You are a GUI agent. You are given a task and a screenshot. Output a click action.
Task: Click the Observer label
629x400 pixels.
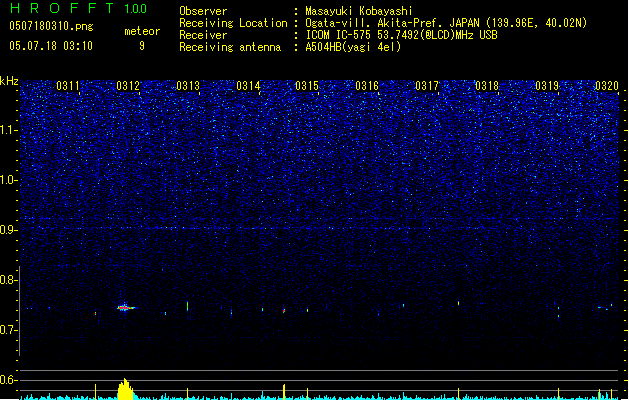203,11
